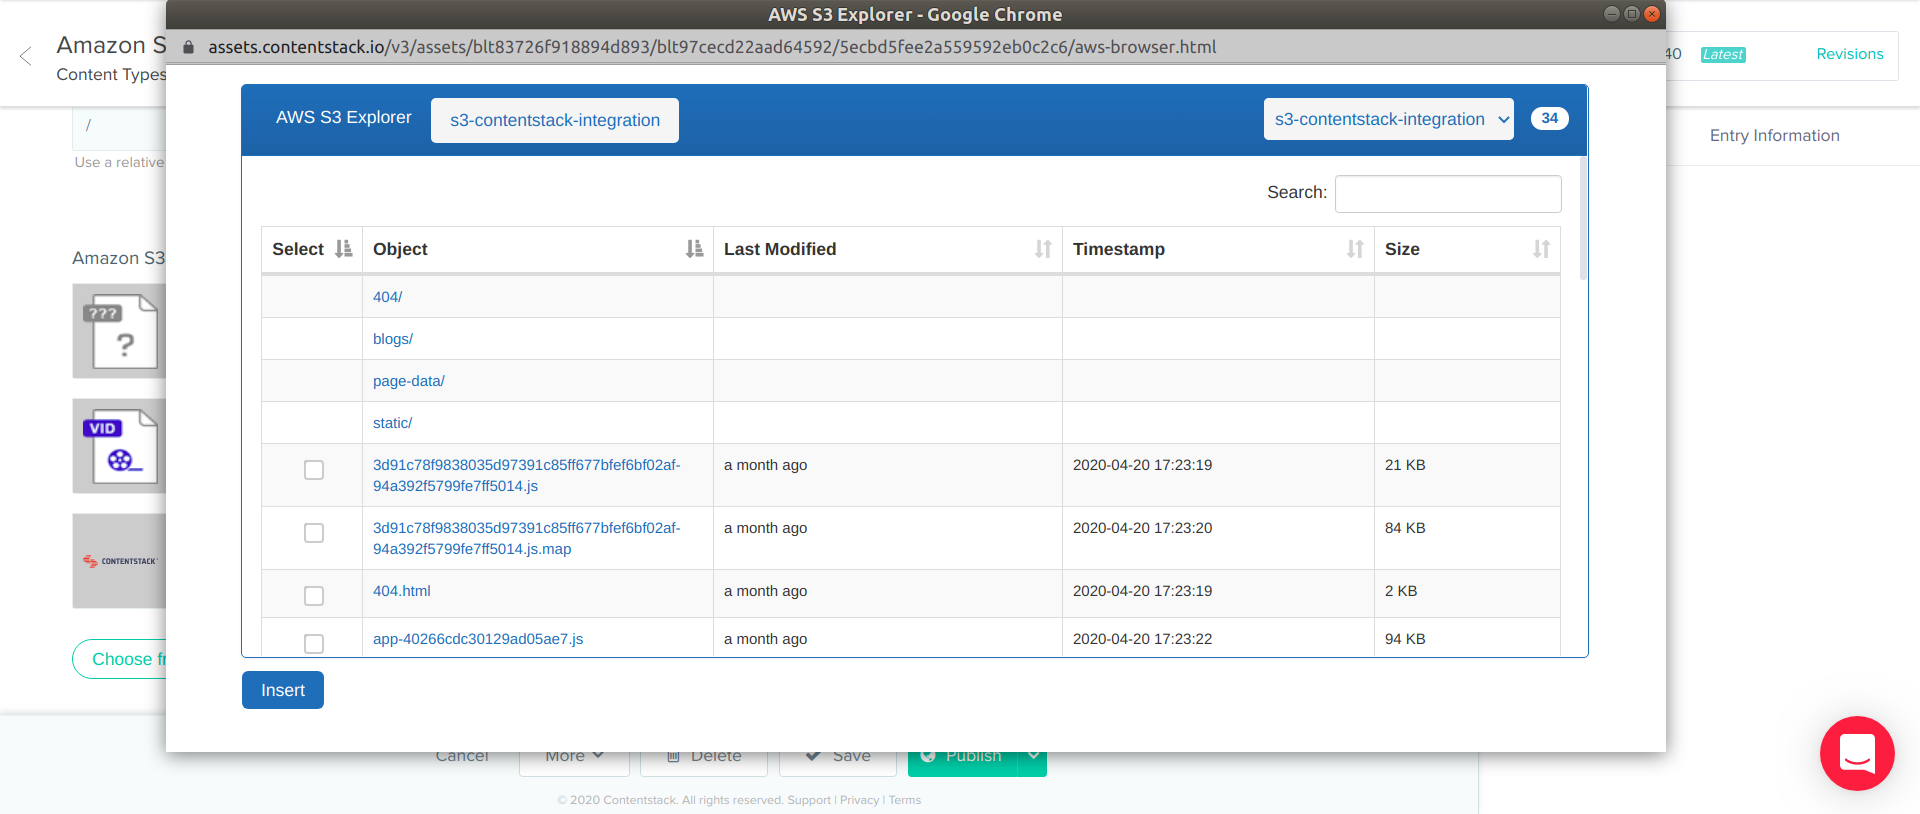
Task: Sort table by Object column icon
Action: pos(694,249)
